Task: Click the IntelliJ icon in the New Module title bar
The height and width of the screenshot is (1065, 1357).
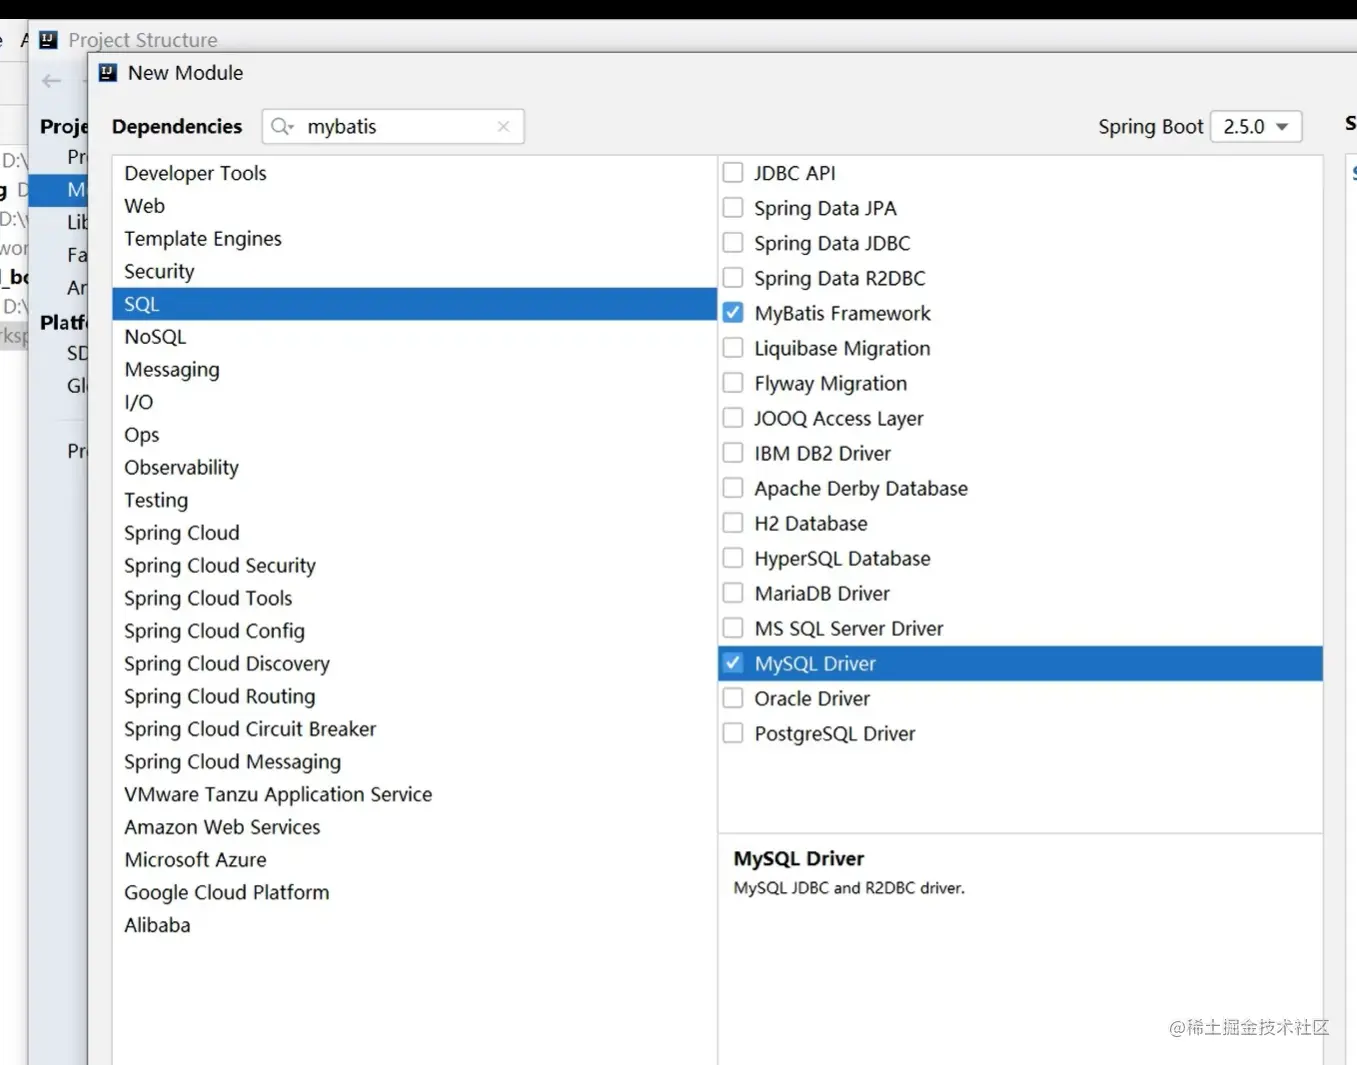Action: pos(108,73)
